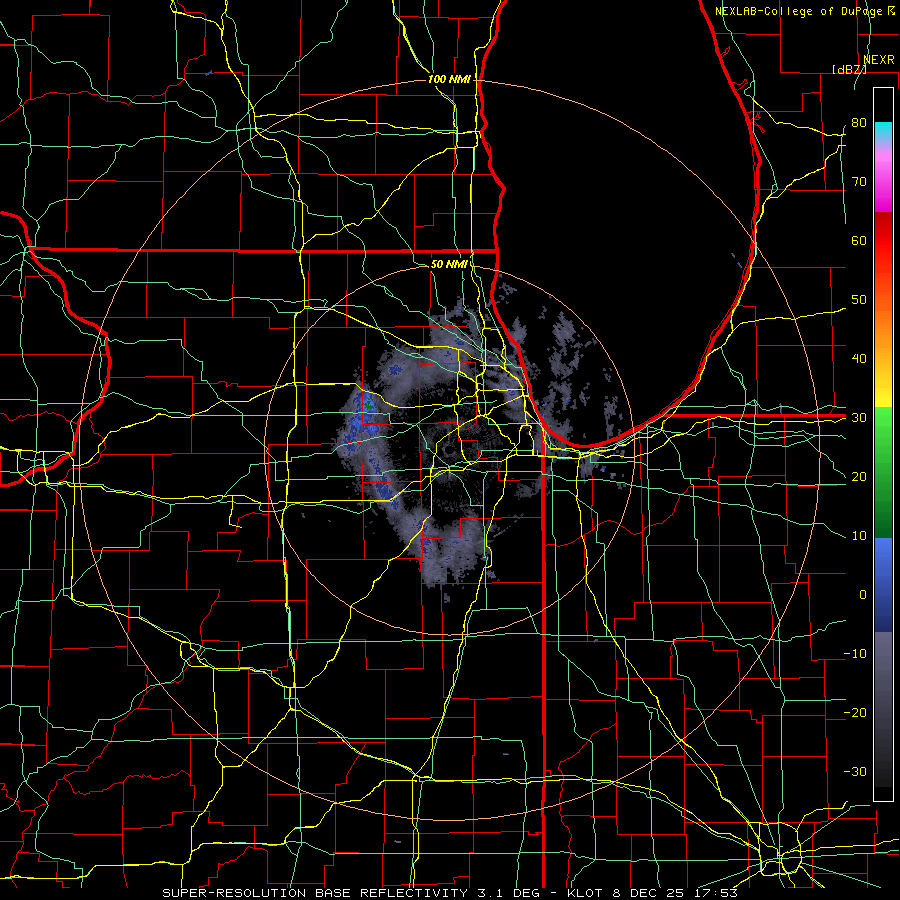
Task: Click the magenta band of the reflectivity legend
Action: click(x=883, y=184)
